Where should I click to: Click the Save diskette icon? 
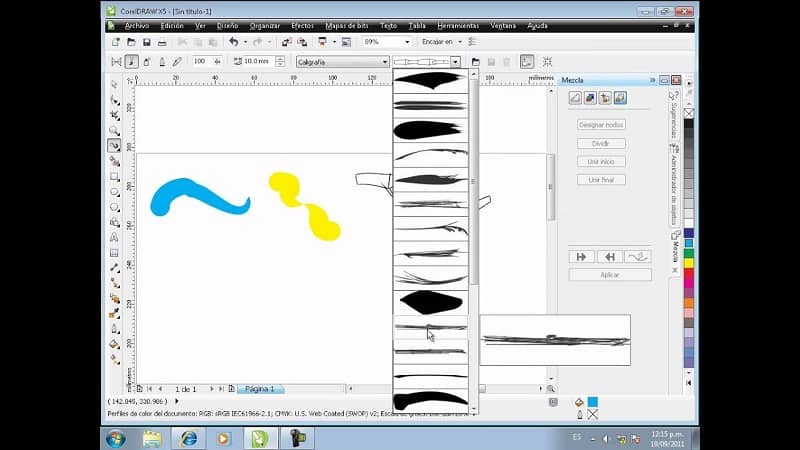pos(146,42)
